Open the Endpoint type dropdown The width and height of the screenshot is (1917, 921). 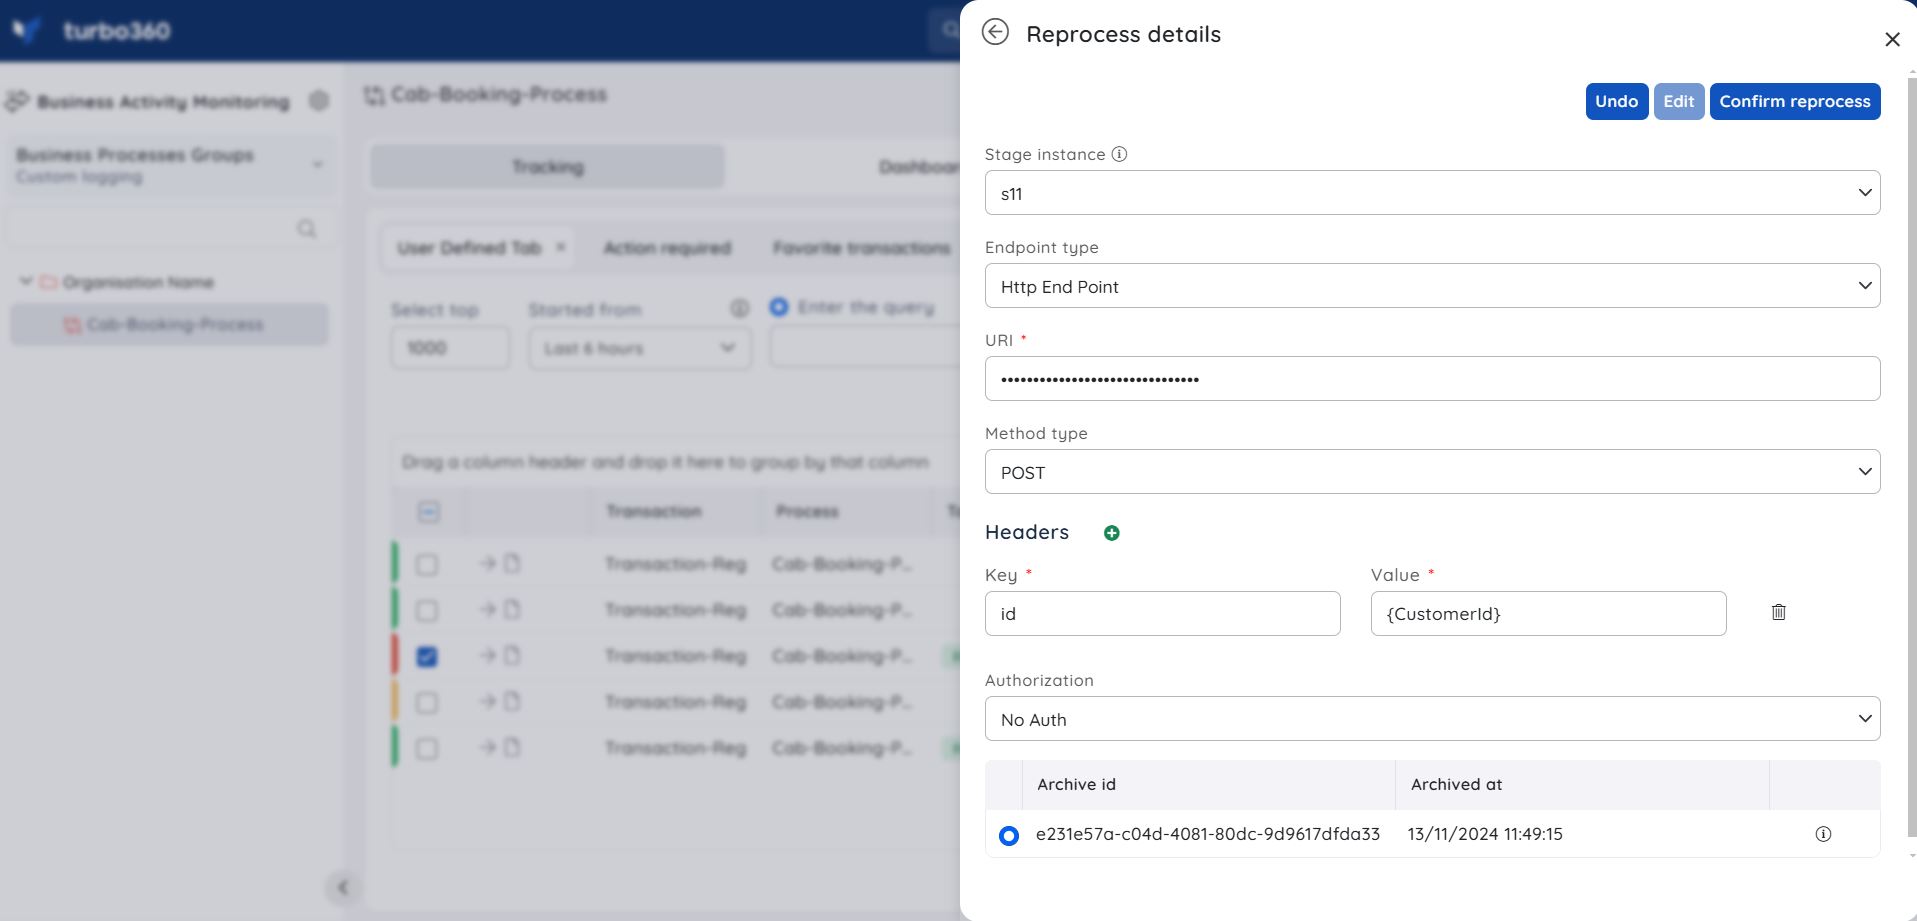pyautogui.click(x=1432, y=286)
